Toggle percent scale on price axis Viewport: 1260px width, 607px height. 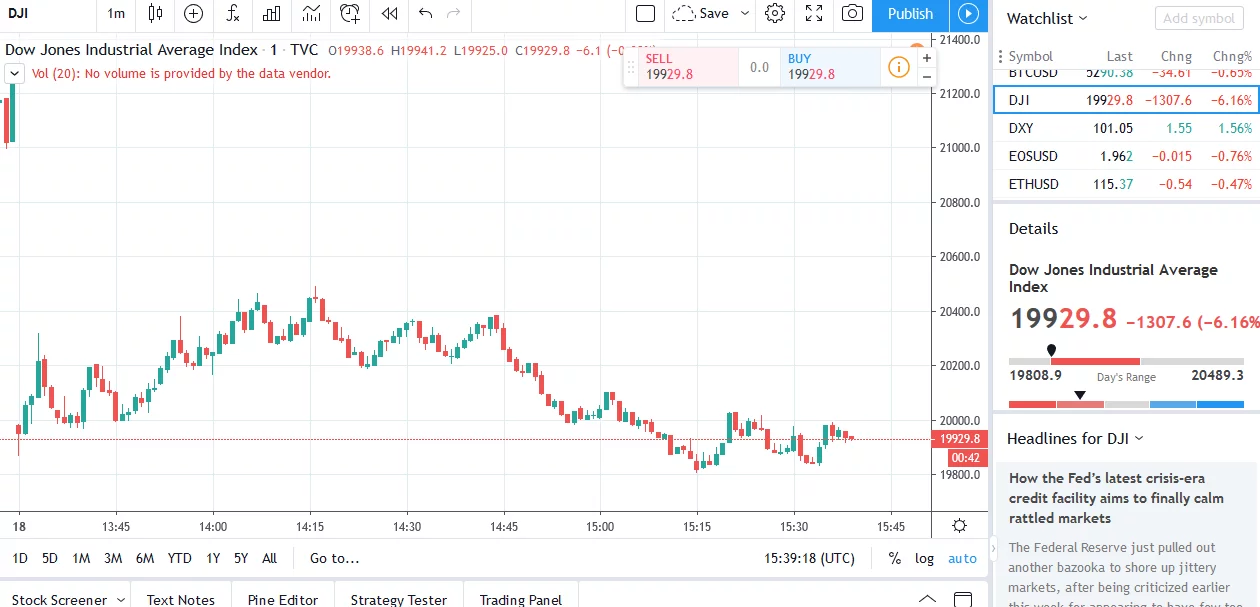tap(894, 559)
